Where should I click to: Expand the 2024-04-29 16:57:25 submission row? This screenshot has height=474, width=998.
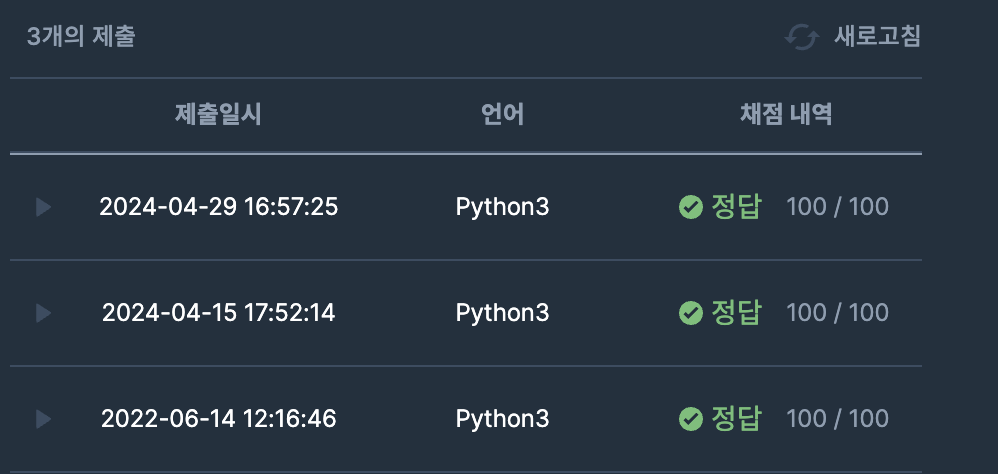pyautogui.click(x=43, y=207)
